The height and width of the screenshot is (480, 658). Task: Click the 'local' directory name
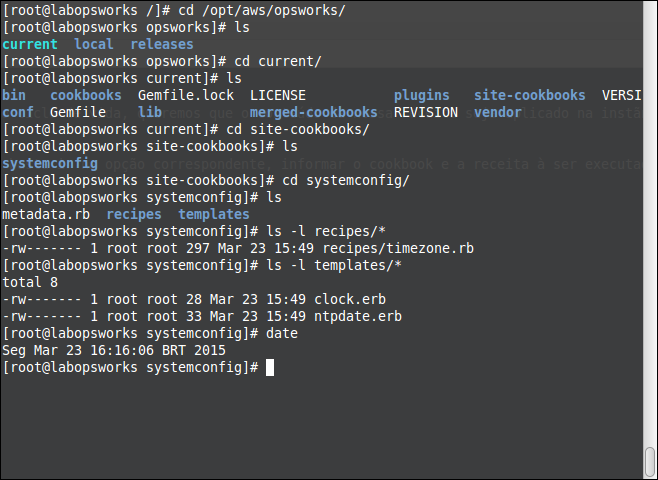[94, 44]
